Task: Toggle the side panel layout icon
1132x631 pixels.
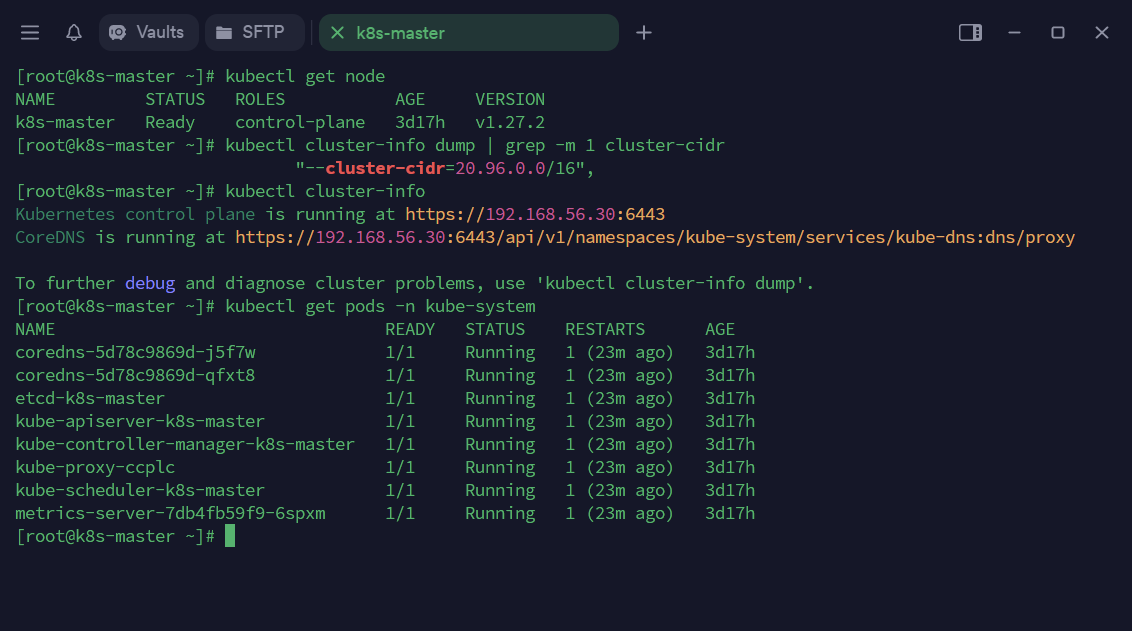Action: [970, 33]
